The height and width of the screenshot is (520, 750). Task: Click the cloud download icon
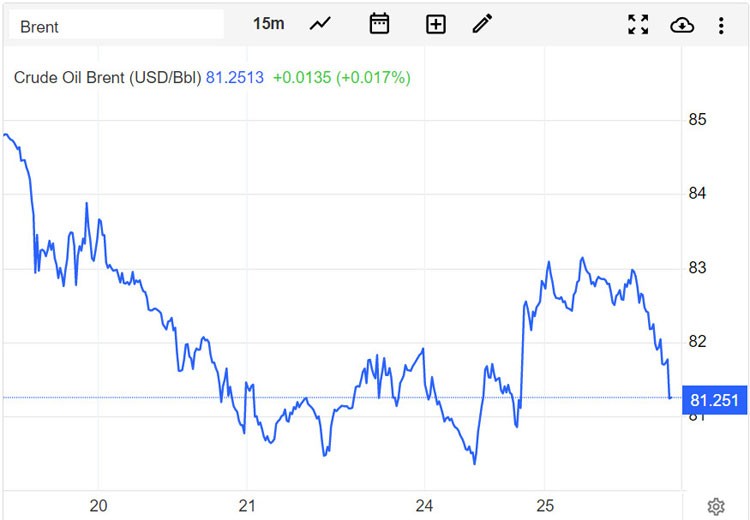point(682,25)
